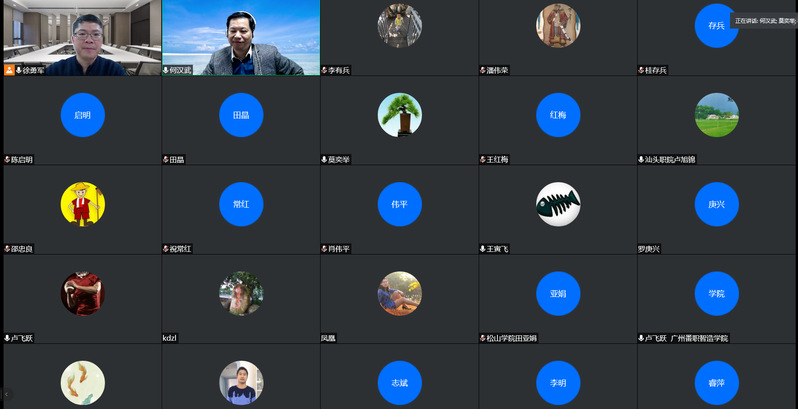Click the mic icon next to 陈启明
This screenshot has width=798, height=409.
pos(7,160)
